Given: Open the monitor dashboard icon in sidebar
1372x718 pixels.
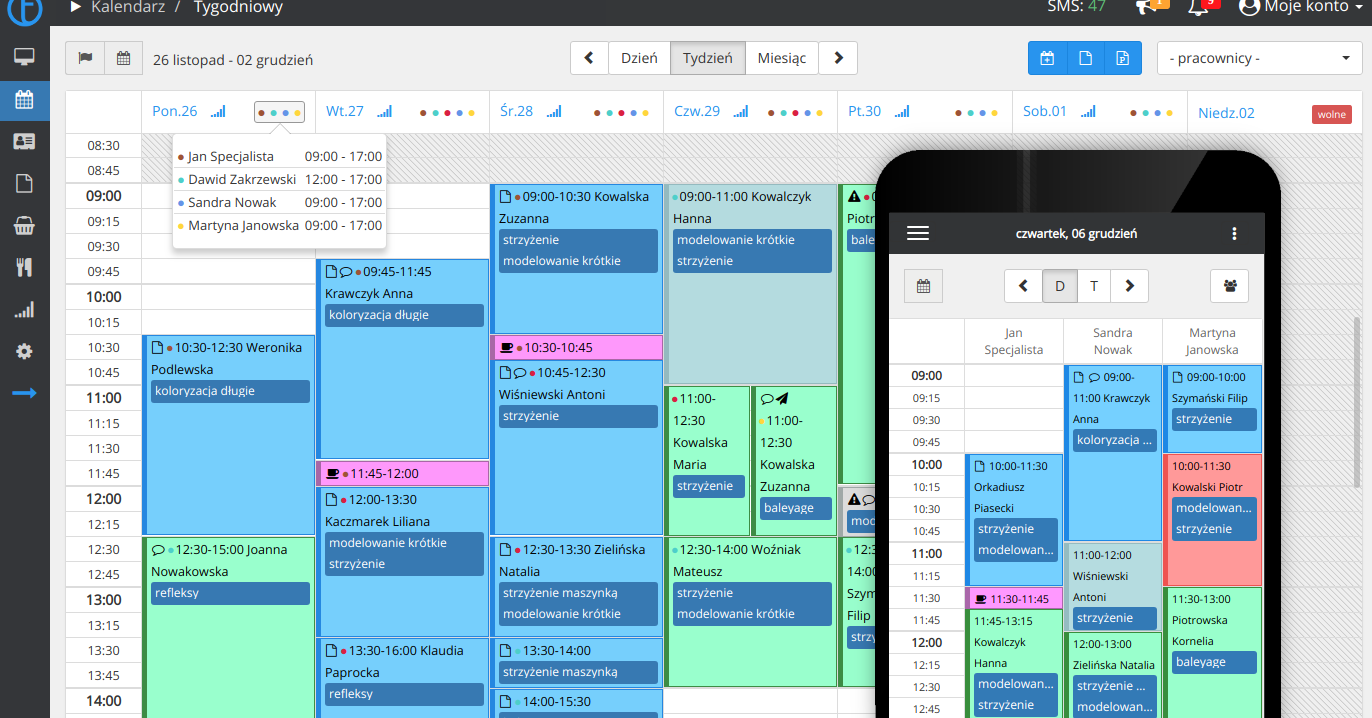Looking at the screenshot, I should click(24, 57).
